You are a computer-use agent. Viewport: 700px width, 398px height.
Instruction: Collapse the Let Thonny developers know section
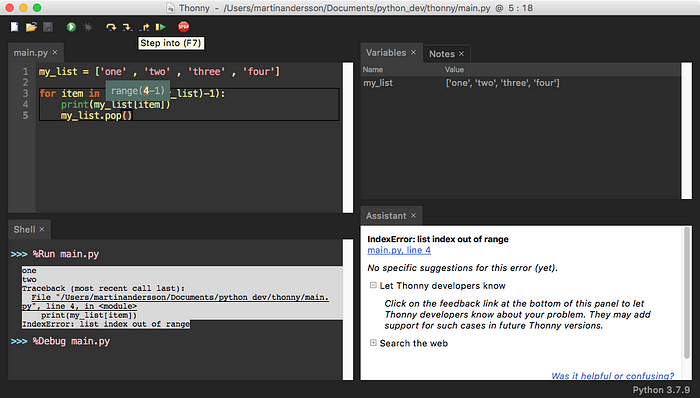click(373, 285)
